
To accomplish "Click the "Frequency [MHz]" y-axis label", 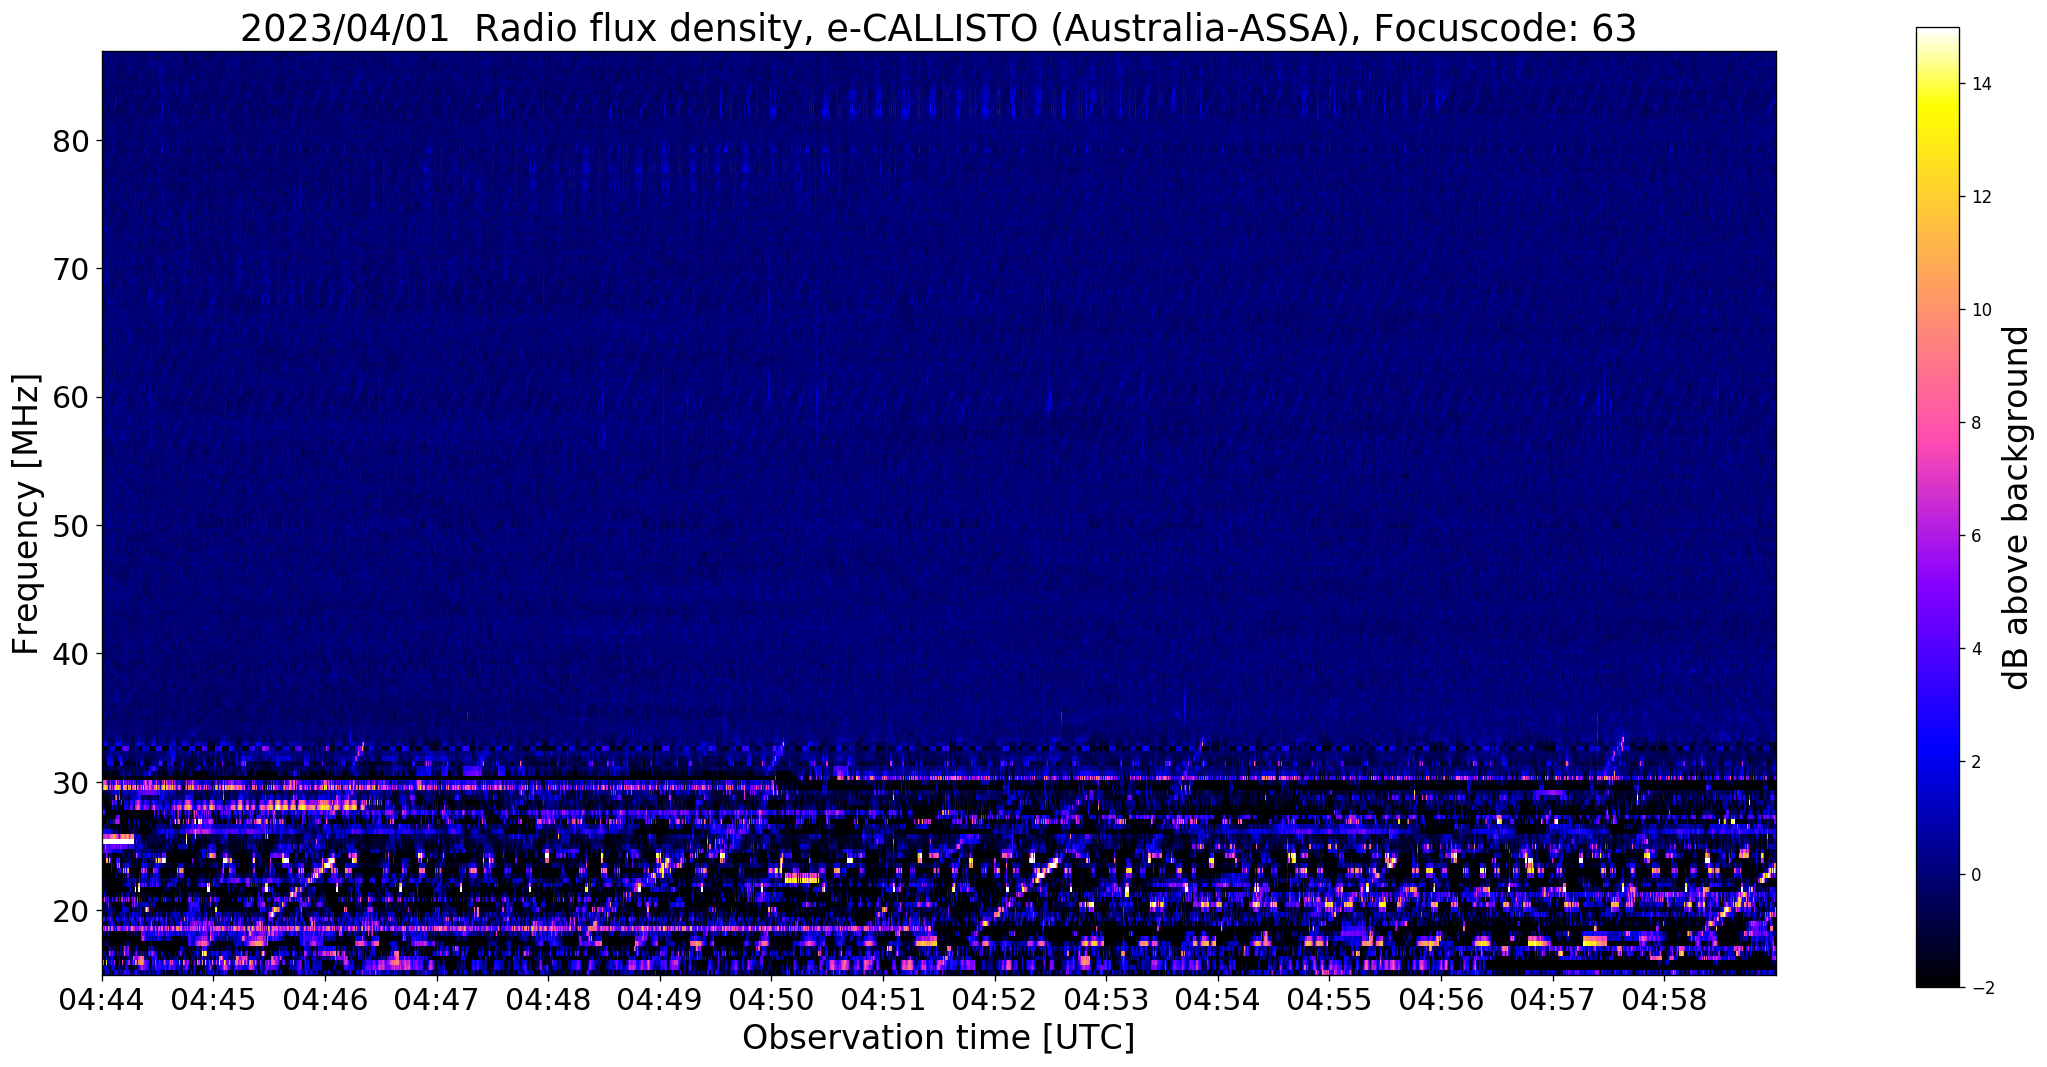I will (x=27, y=514).
